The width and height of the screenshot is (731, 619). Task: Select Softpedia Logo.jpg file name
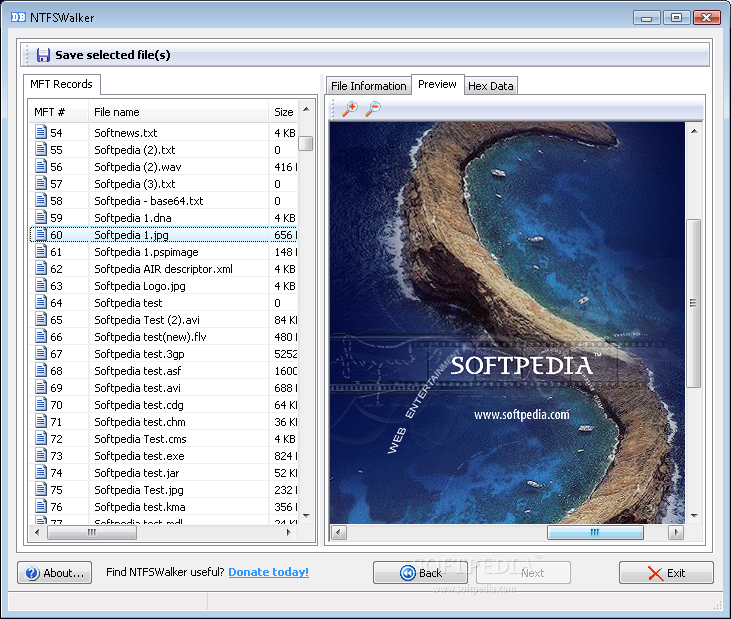click(140, 286)
